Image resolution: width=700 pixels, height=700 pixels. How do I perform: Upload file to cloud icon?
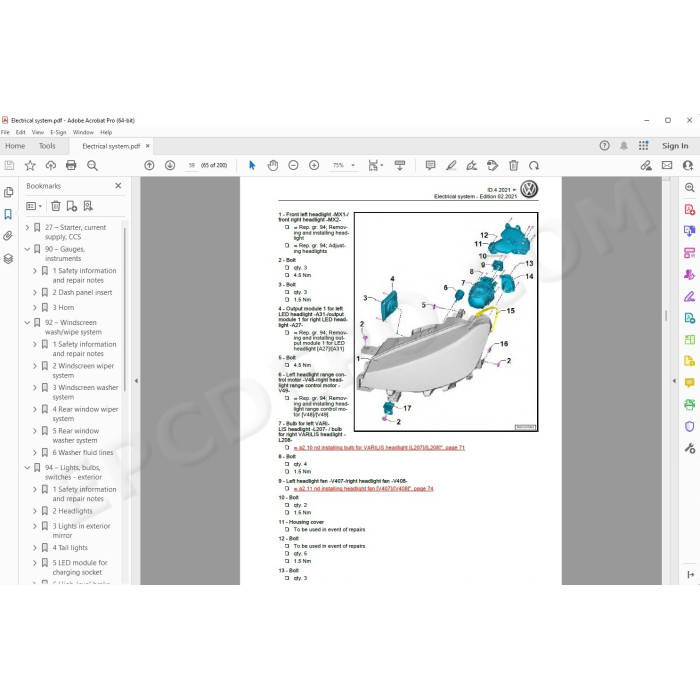coord(51,166)
